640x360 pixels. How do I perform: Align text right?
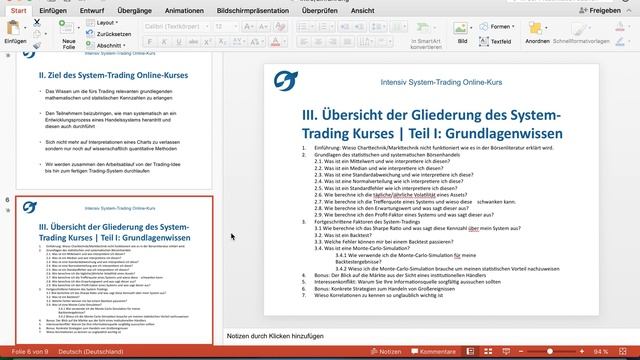(x=333, y=42)
